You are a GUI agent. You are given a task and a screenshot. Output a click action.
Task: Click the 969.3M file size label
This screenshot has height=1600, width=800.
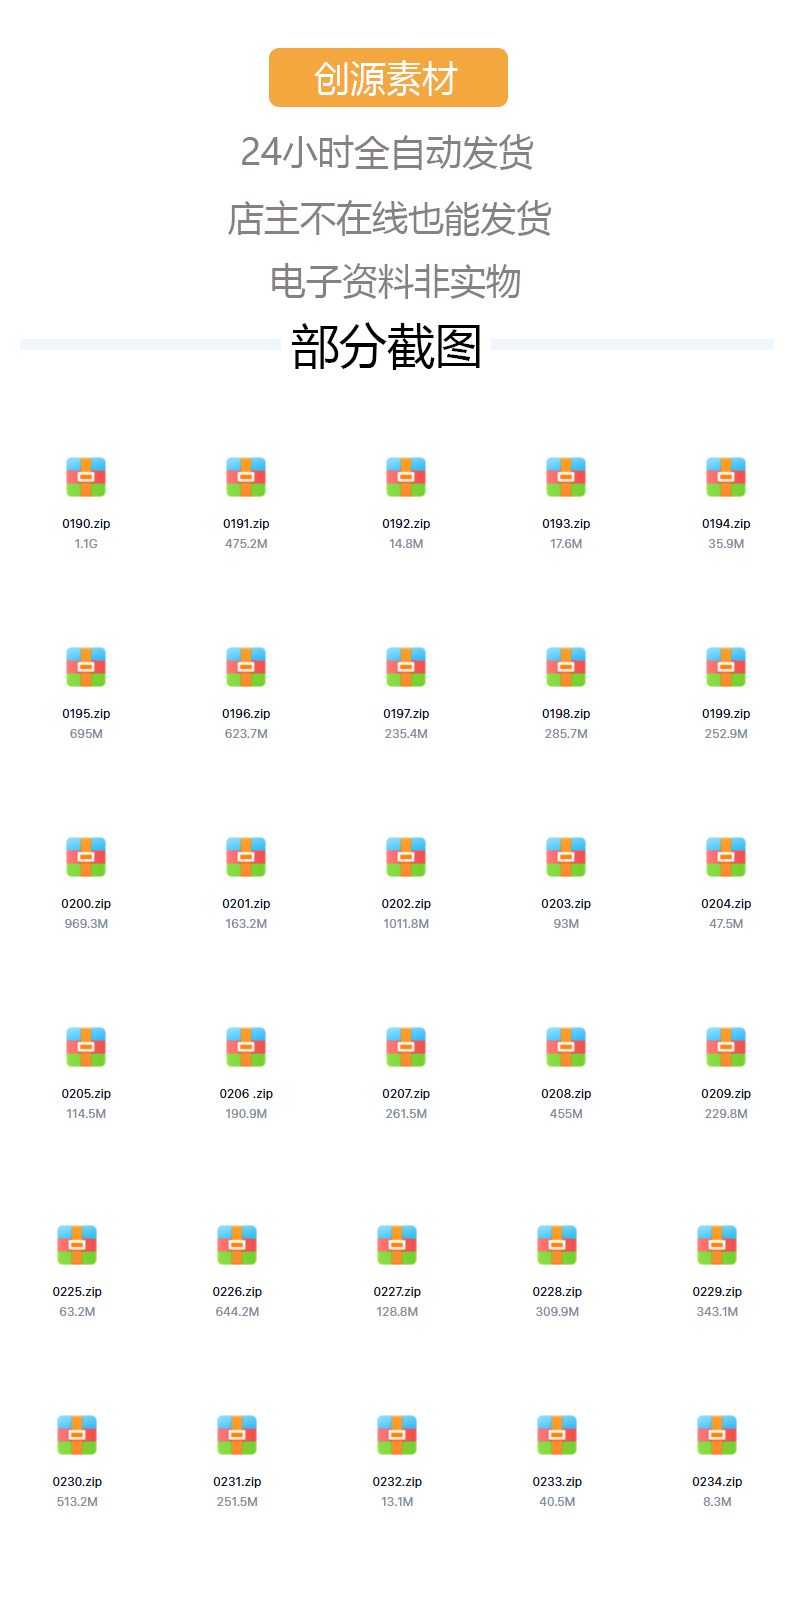[x=86, y=924]
